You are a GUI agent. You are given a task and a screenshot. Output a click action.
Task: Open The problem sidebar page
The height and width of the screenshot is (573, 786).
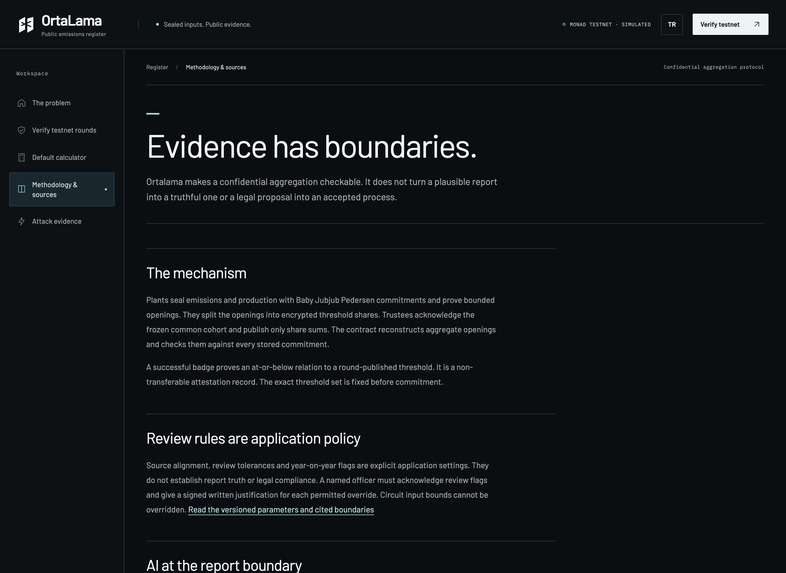pyautogui.click(x=62, y=103)
